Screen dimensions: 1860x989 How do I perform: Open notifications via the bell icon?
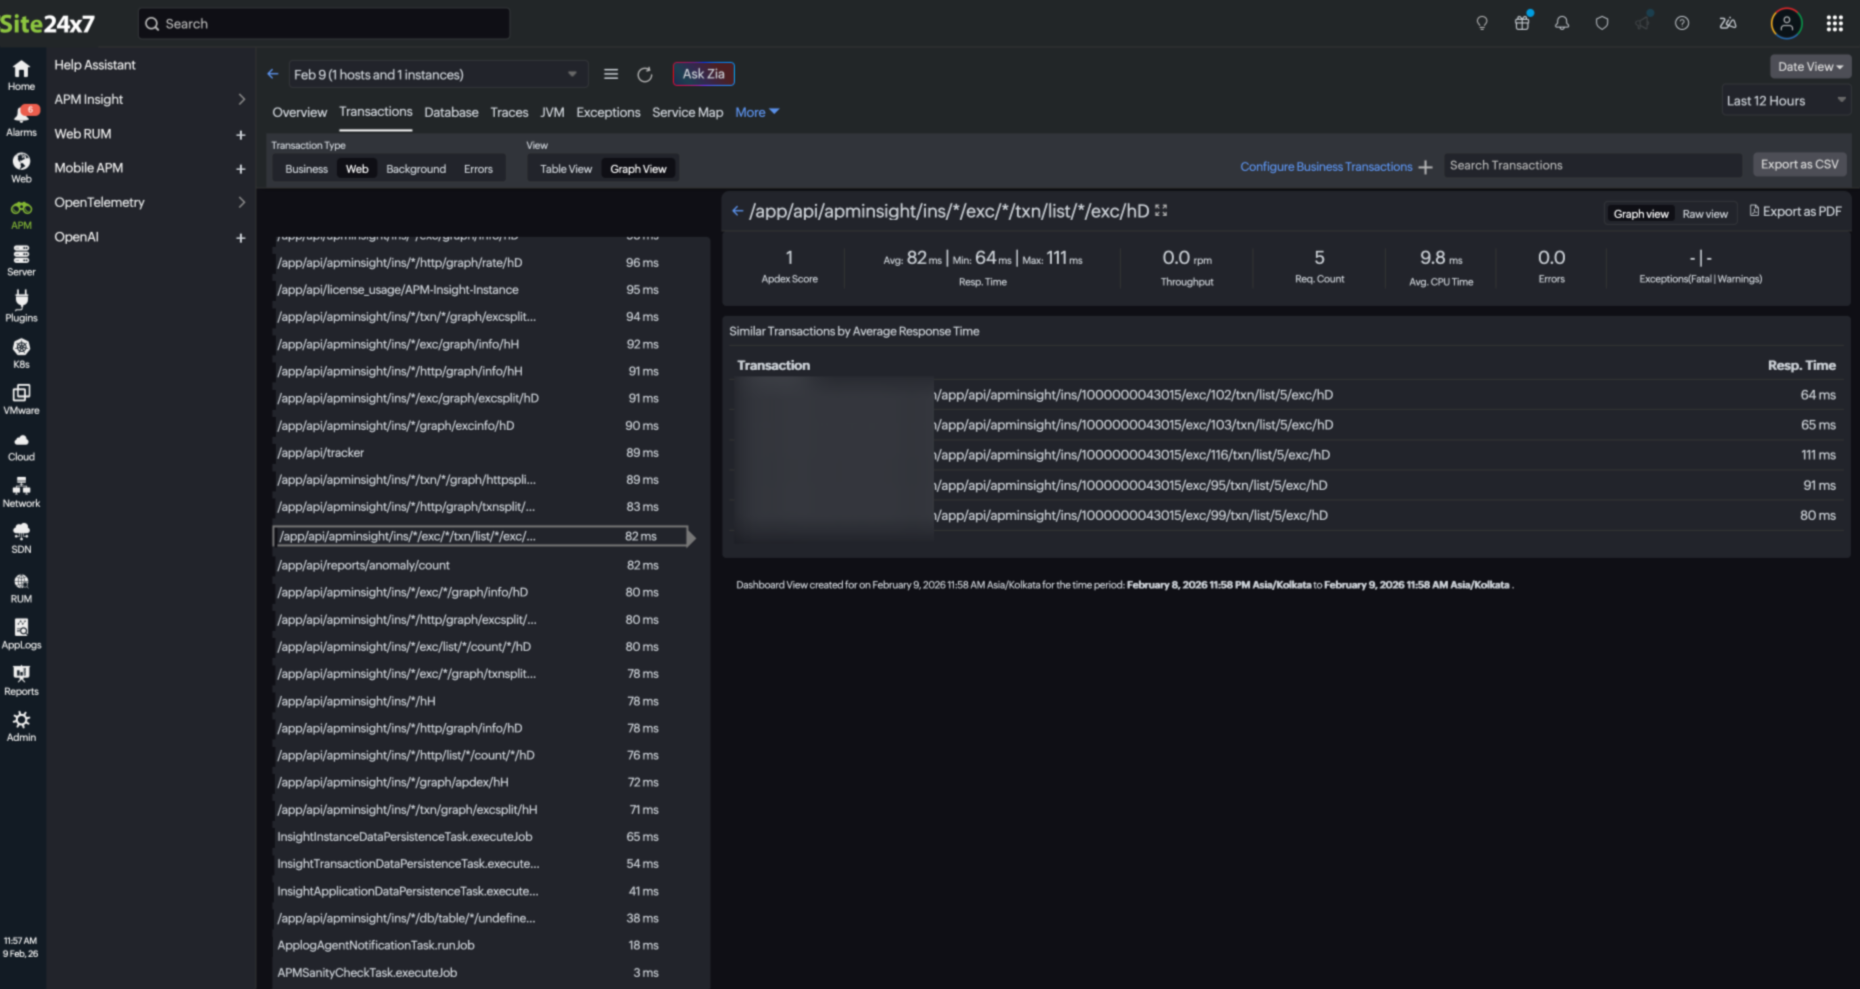[1561, 23]
